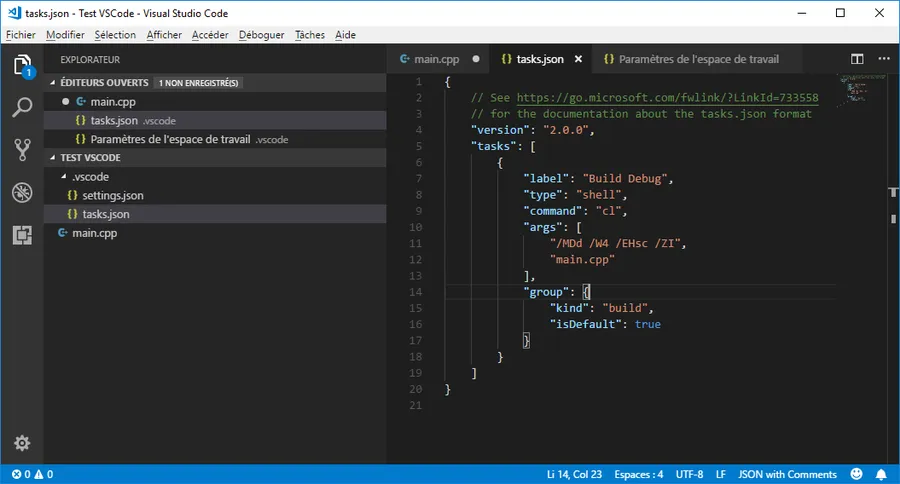
Task: Click unsaved dot on main.cpp tab
Action: tap(476, 59)
